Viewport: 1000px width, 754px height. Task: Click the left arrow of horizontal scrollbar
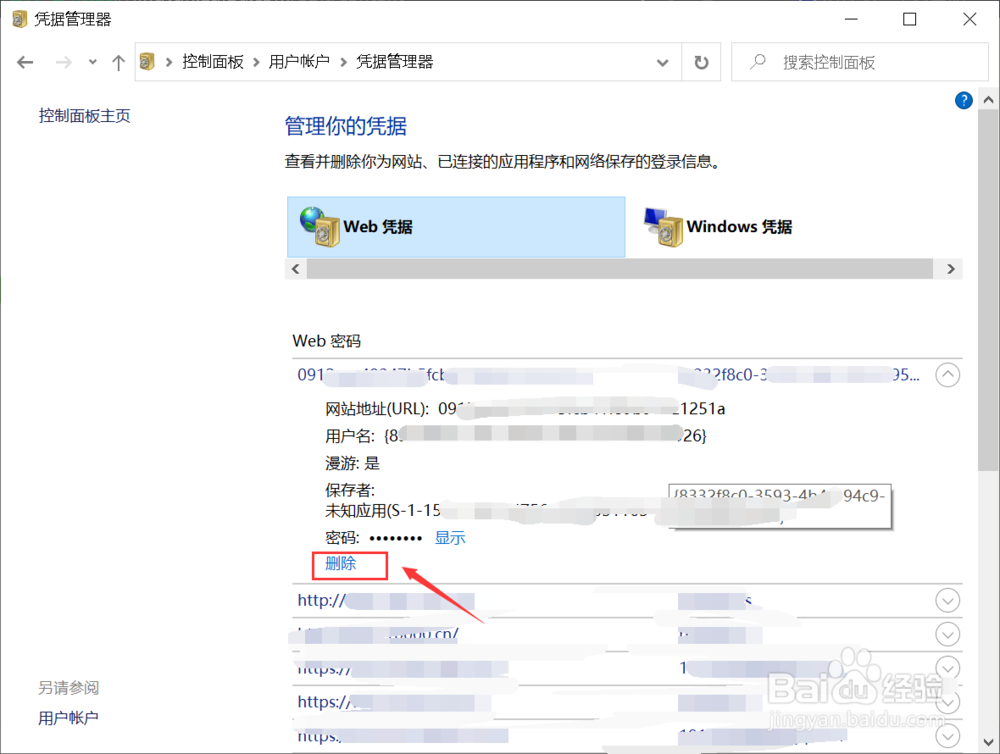click(295, 269)
